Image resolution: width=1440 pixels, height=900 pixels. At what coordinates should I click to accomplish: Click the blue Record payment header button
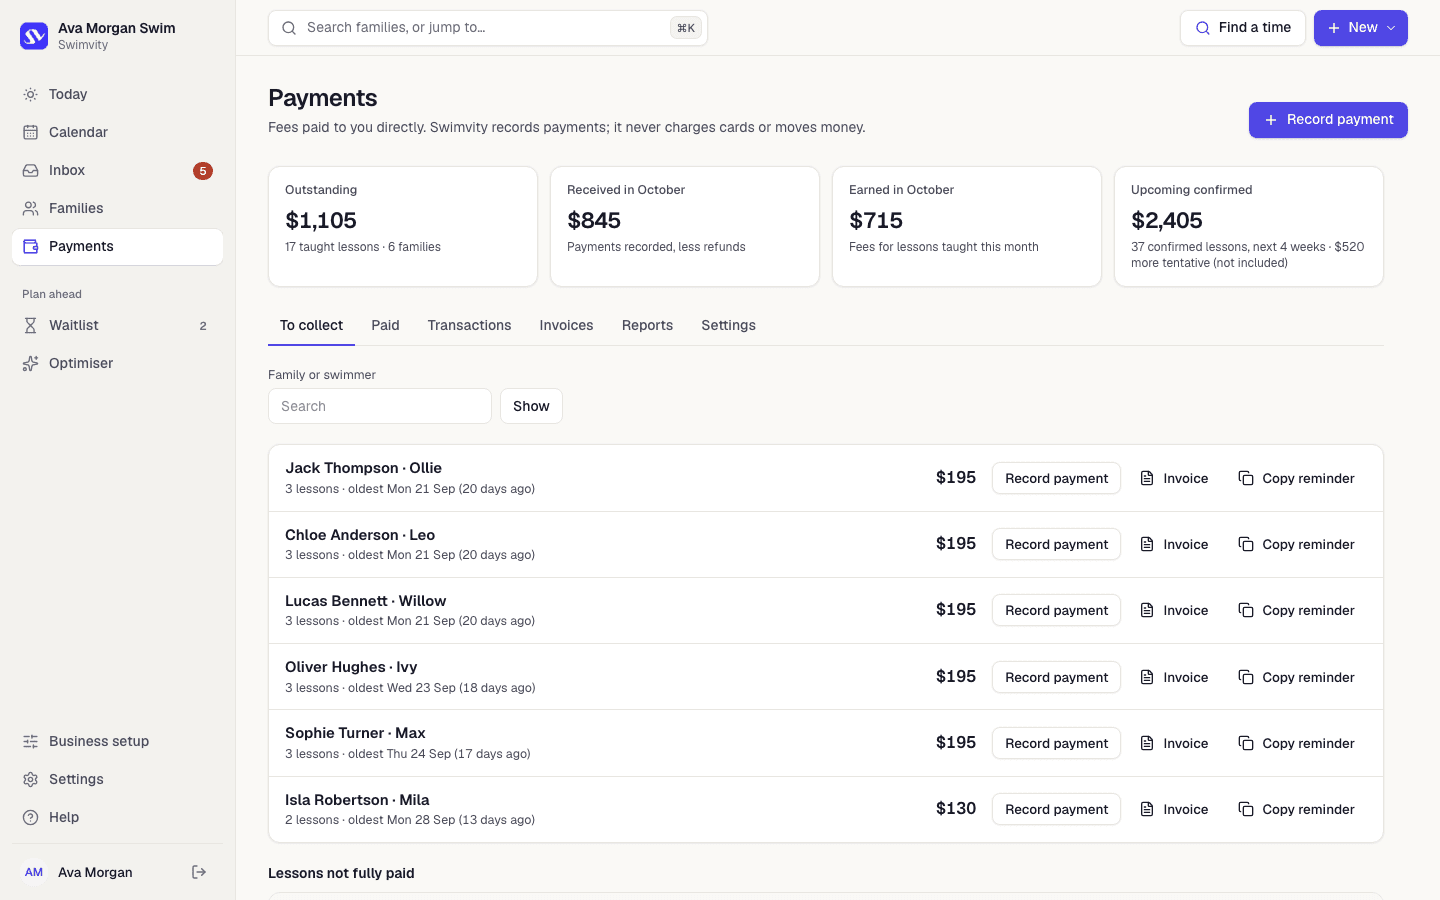pyautogui.click(x=1328, y=120)
